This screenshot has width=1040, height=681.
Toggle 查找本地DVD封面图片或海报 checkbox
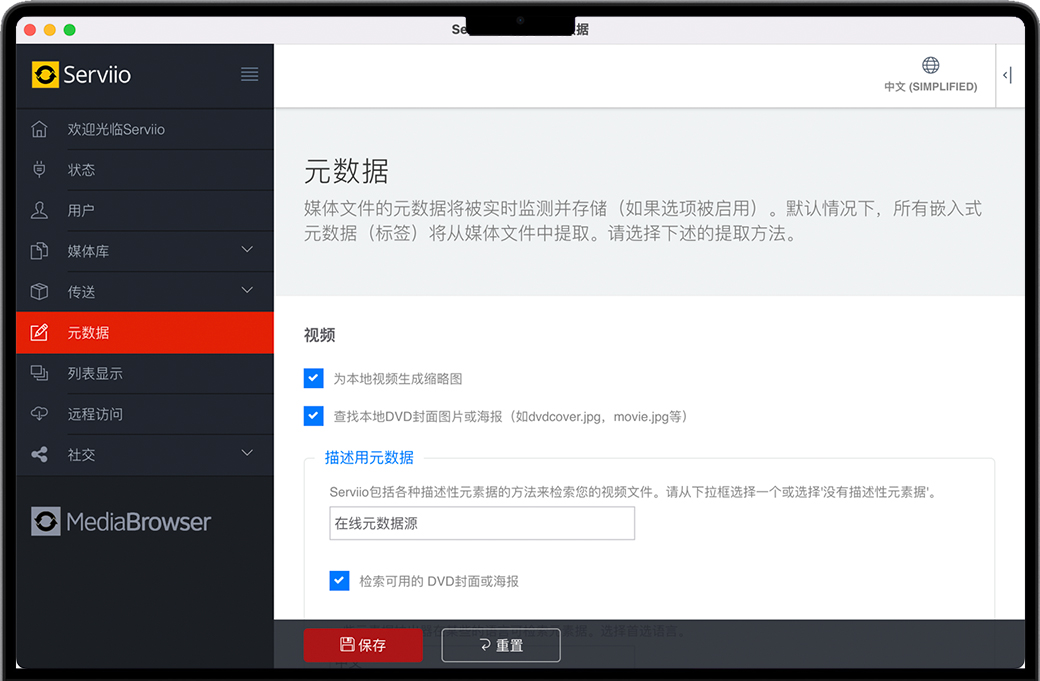[314, 416]
